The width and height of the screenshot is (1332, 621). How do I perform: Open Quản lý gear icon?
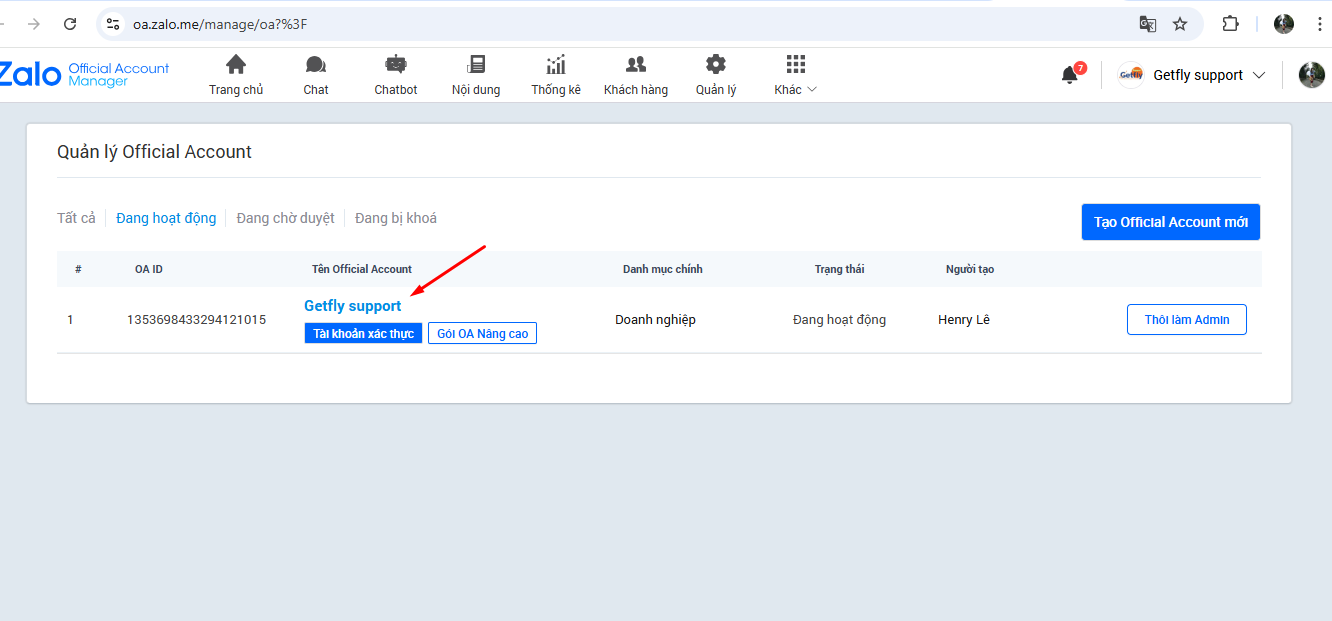click(716, 65)
